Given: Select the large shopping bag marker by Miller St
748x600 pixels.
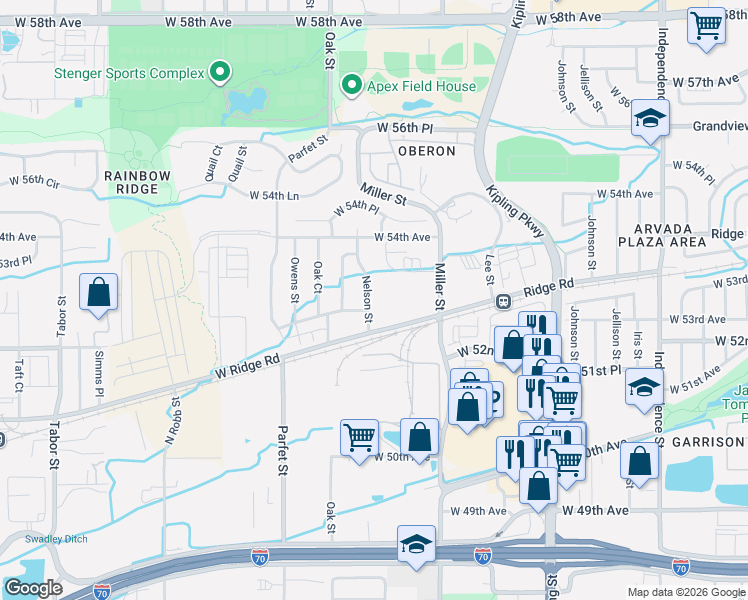Looking at the screenshot, I should click(x=468, y=409).
